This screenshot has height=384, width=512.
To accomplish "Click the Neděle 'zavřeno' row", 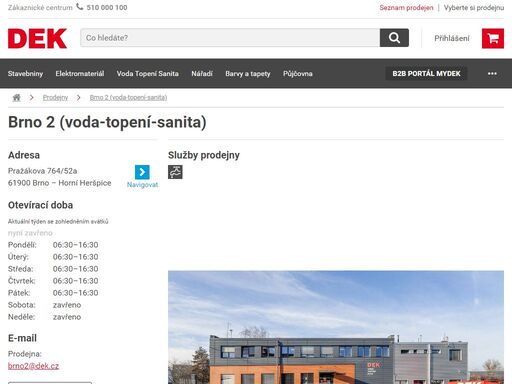I will click(44, 317).
